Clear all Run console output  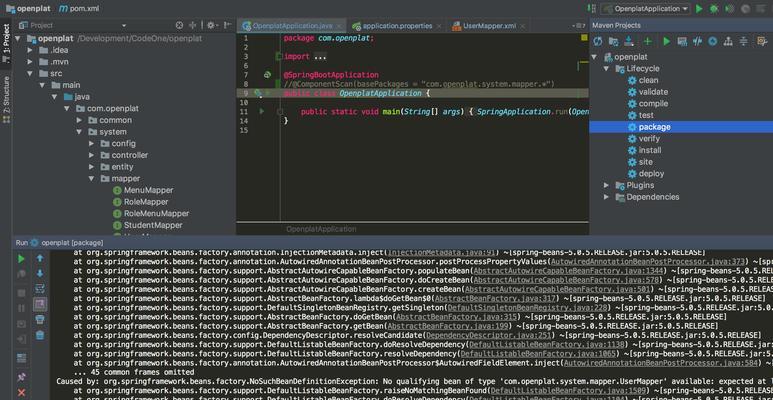click(x=40, y=335)
